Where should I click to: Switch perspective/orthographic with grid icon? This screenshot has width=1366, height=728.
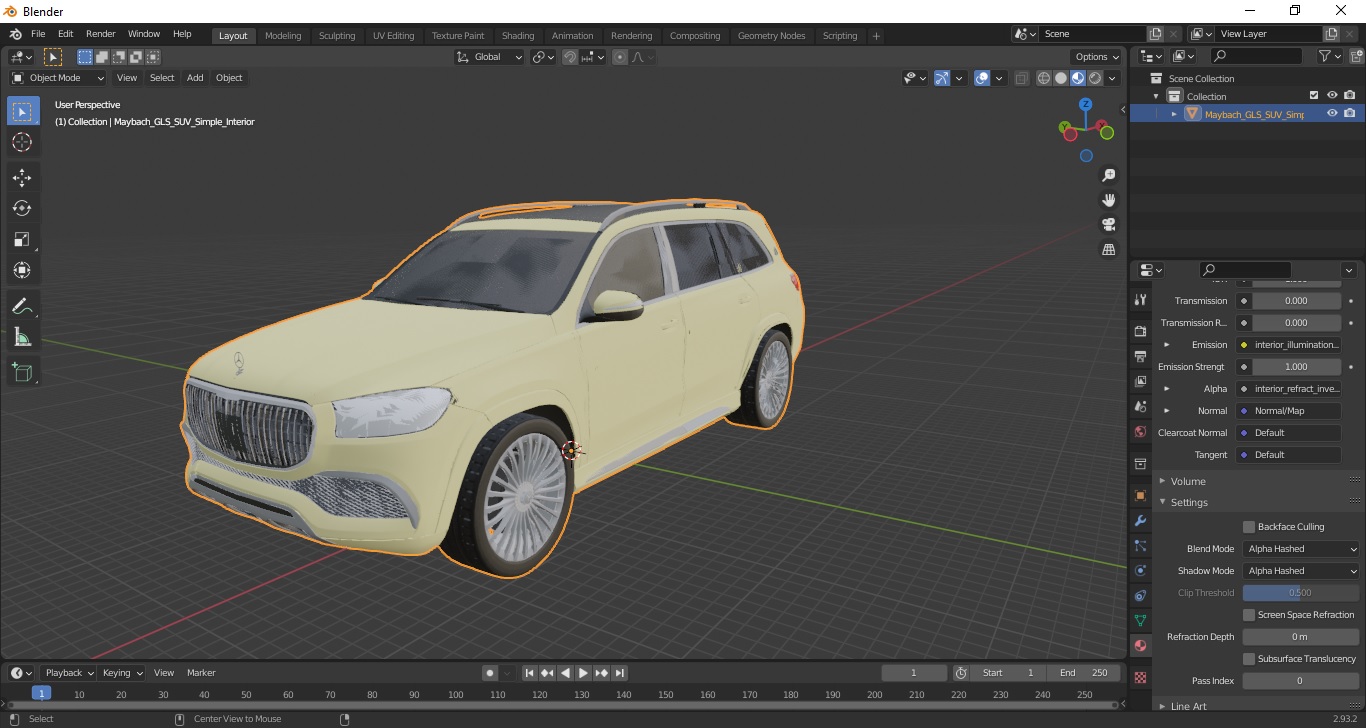point(1108,250)
